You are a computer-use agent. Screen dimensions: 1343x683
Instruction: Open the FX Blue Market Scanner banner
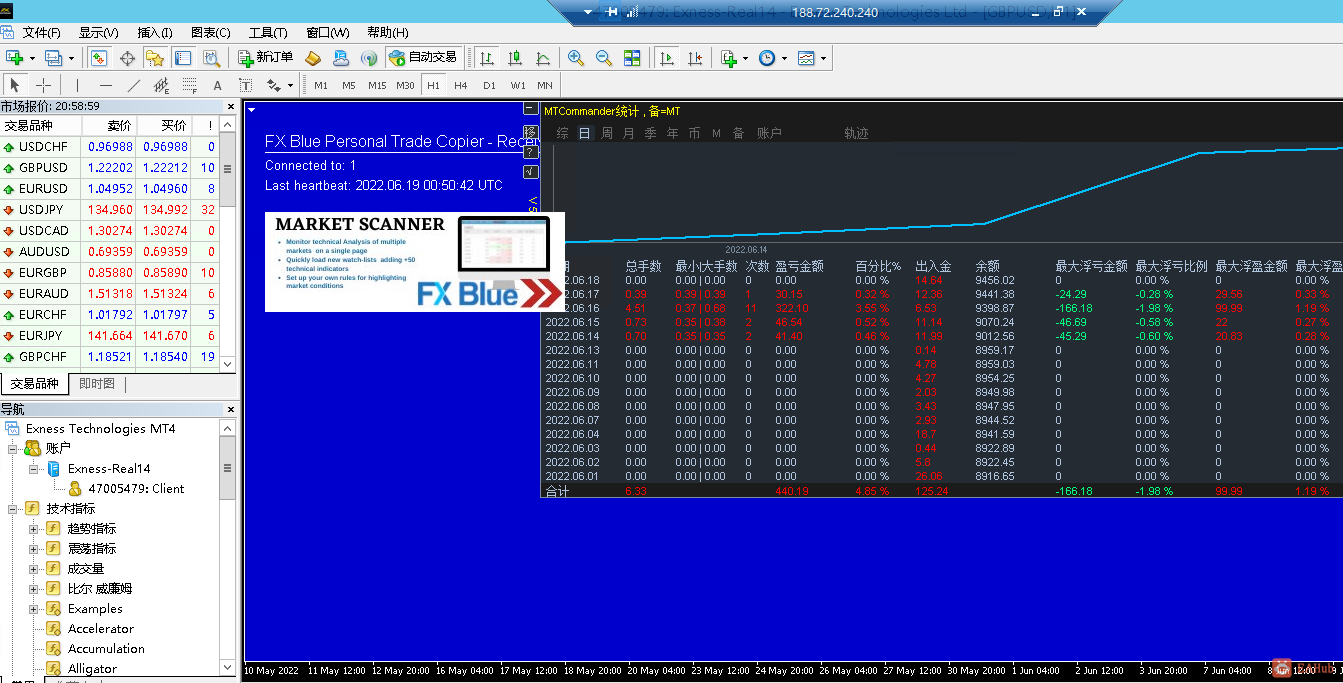point(415,262)
